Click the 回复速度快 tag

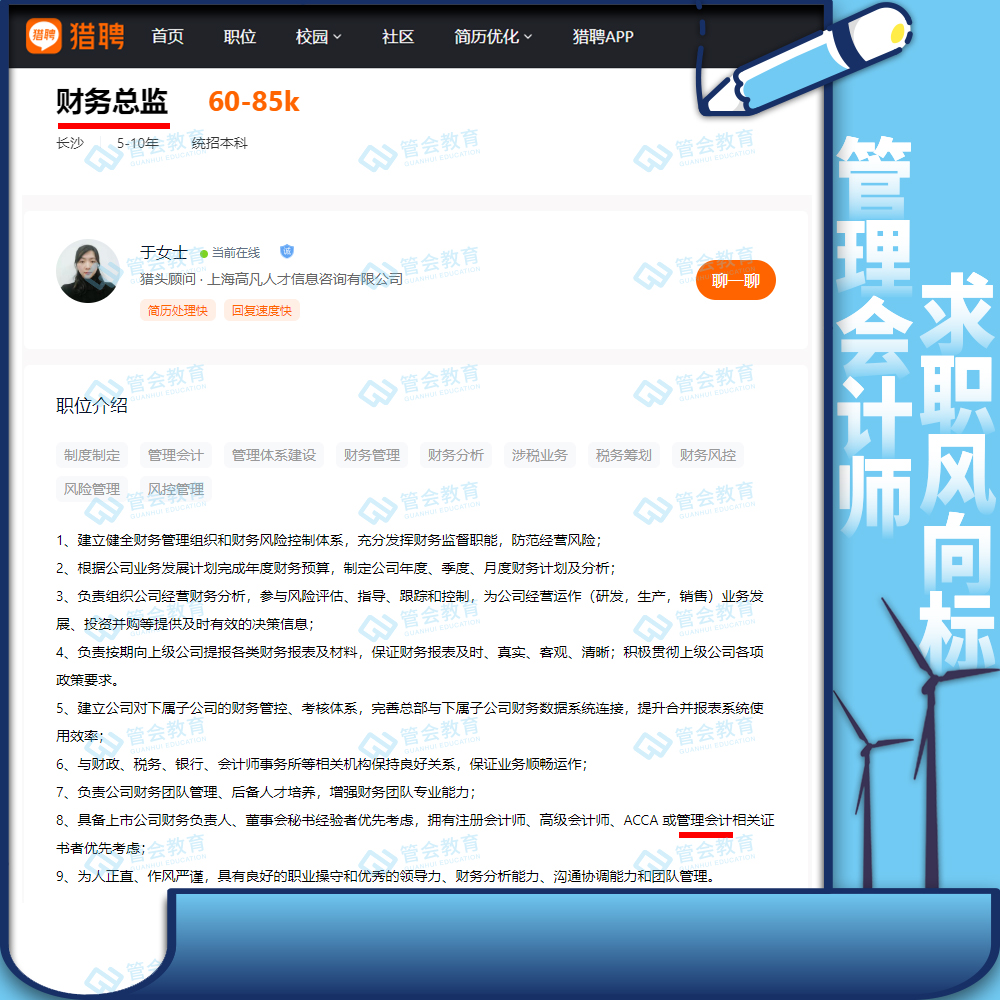click(x=261, y=310)
